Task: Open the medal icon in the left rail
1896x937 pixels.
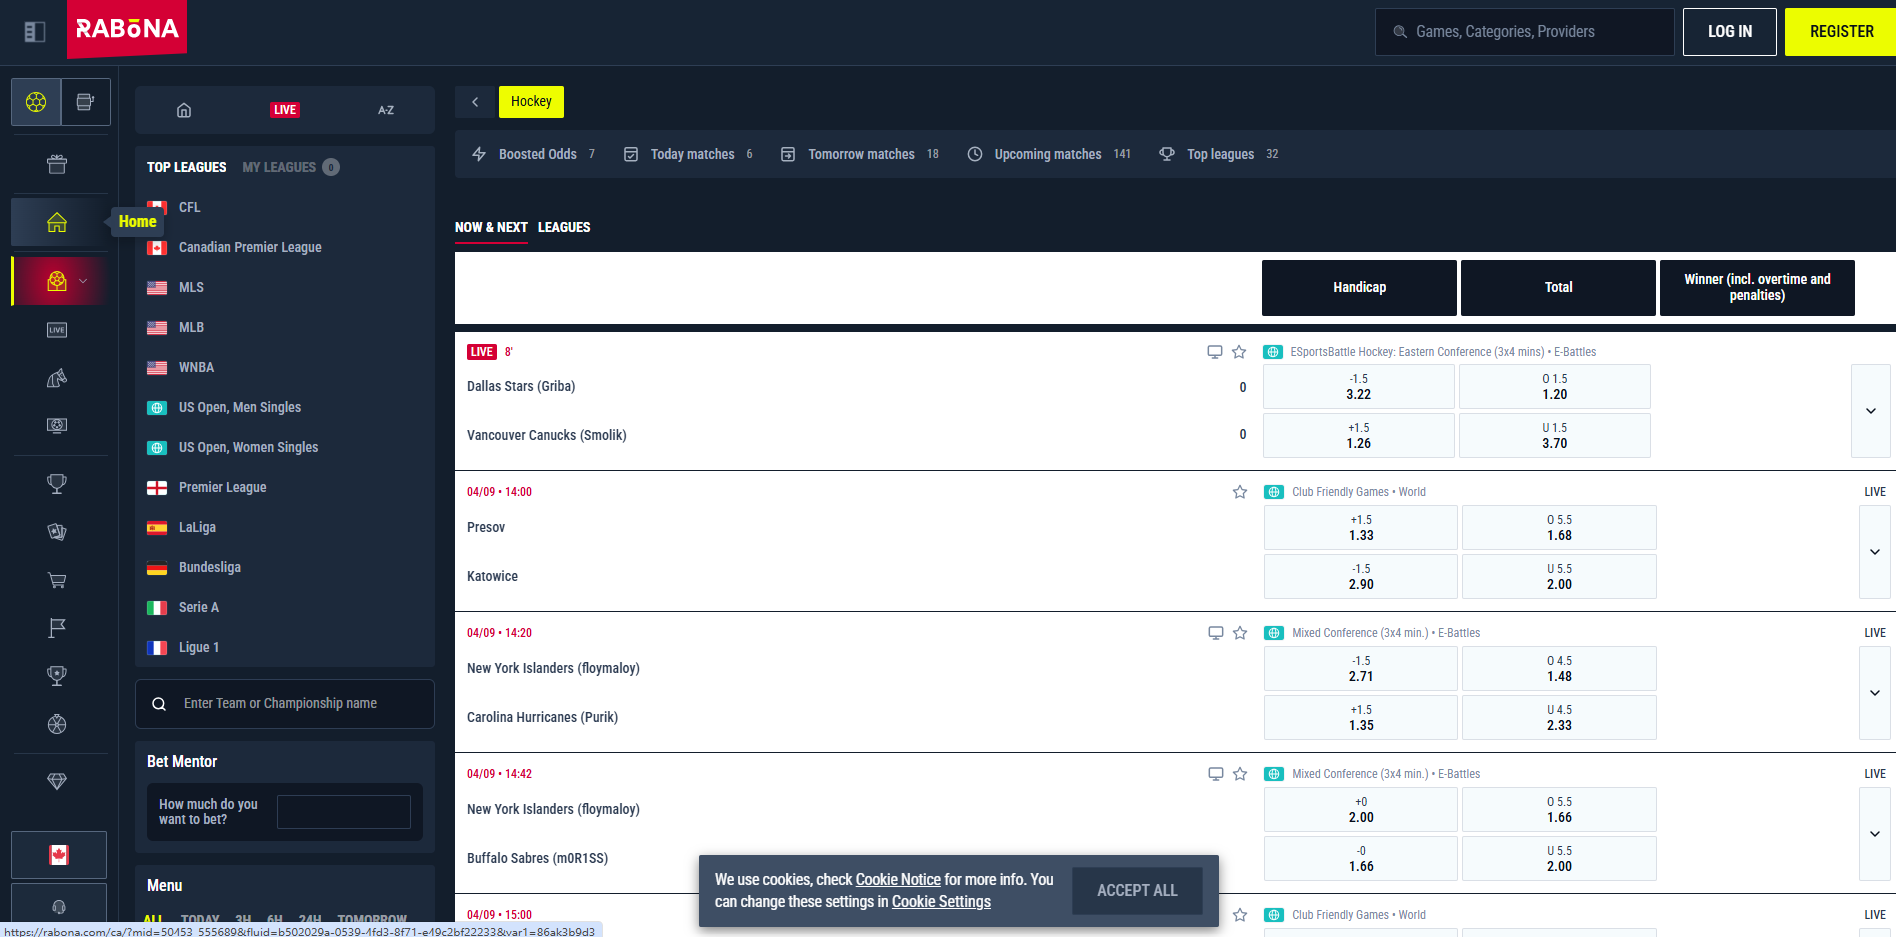Action: click(57, 676)
